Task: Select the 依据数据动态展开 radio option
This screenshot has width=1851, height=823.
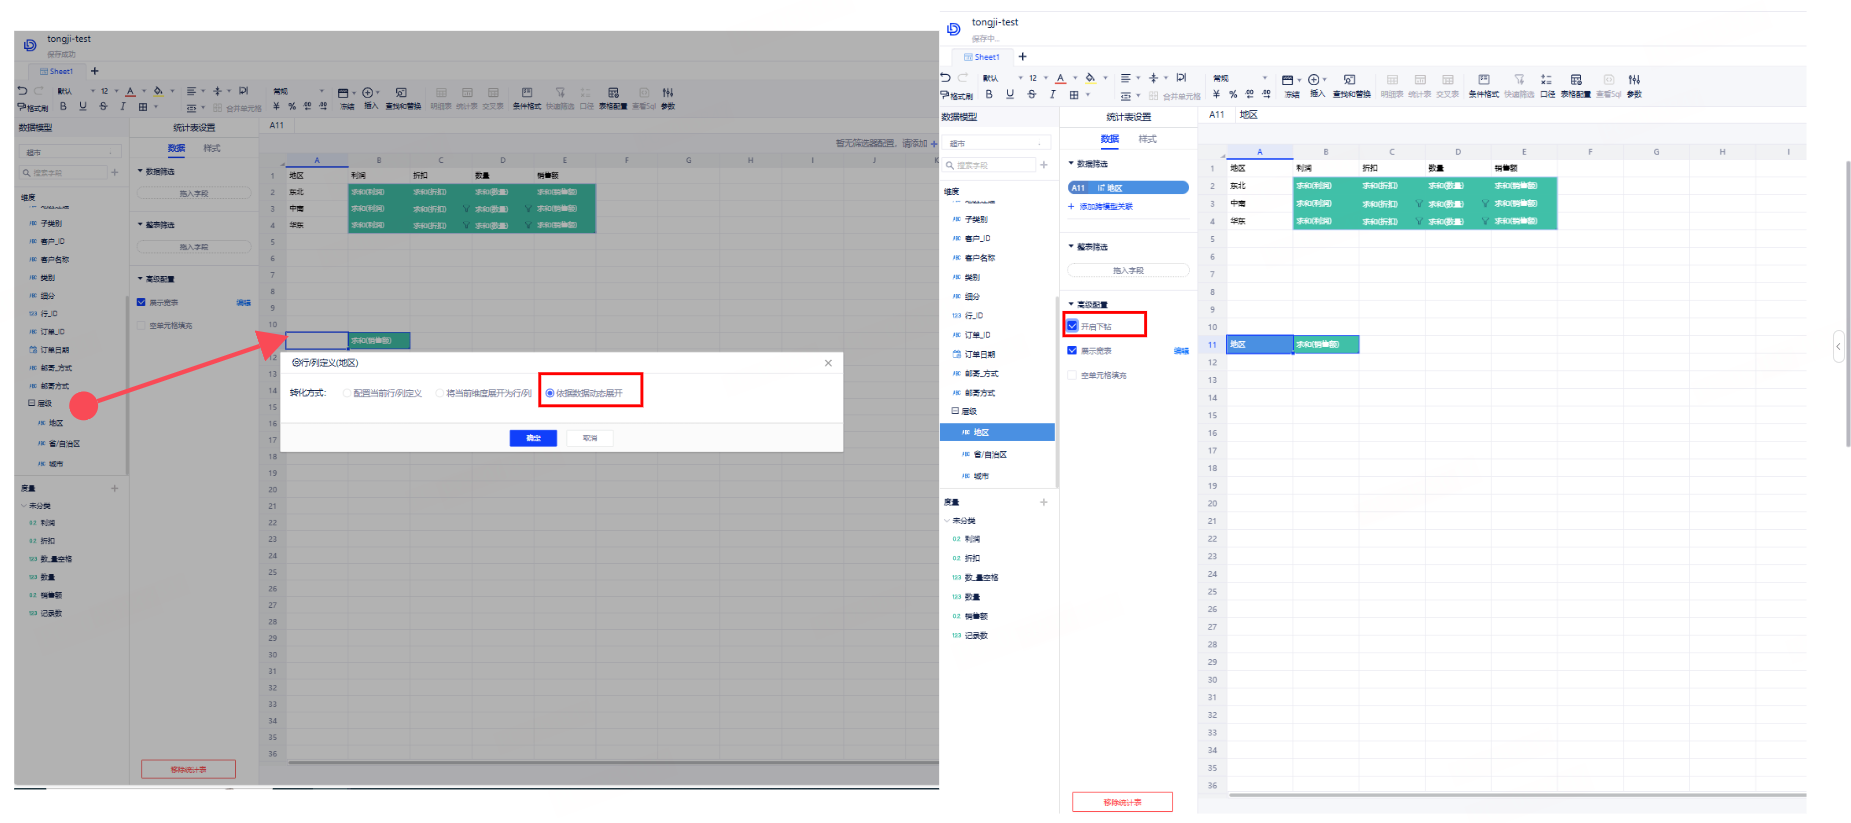Action: 550,393
